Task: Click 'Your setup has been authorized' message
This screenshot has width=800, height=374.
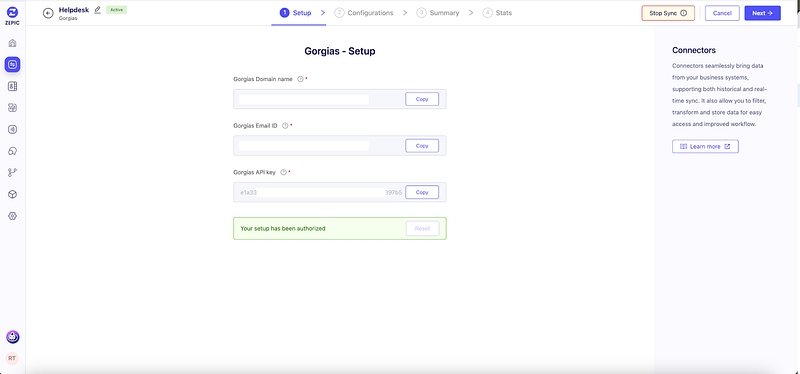Action: click(283, 229)
